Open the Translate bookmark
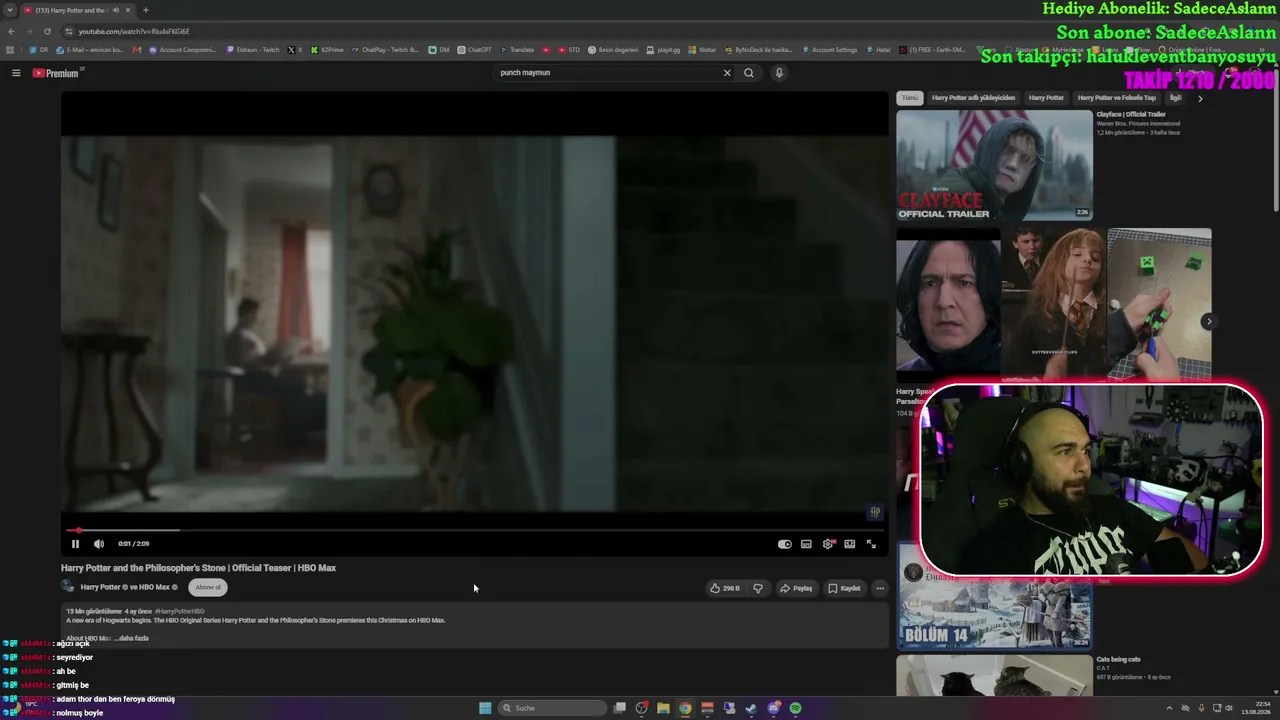 point(517,50)
